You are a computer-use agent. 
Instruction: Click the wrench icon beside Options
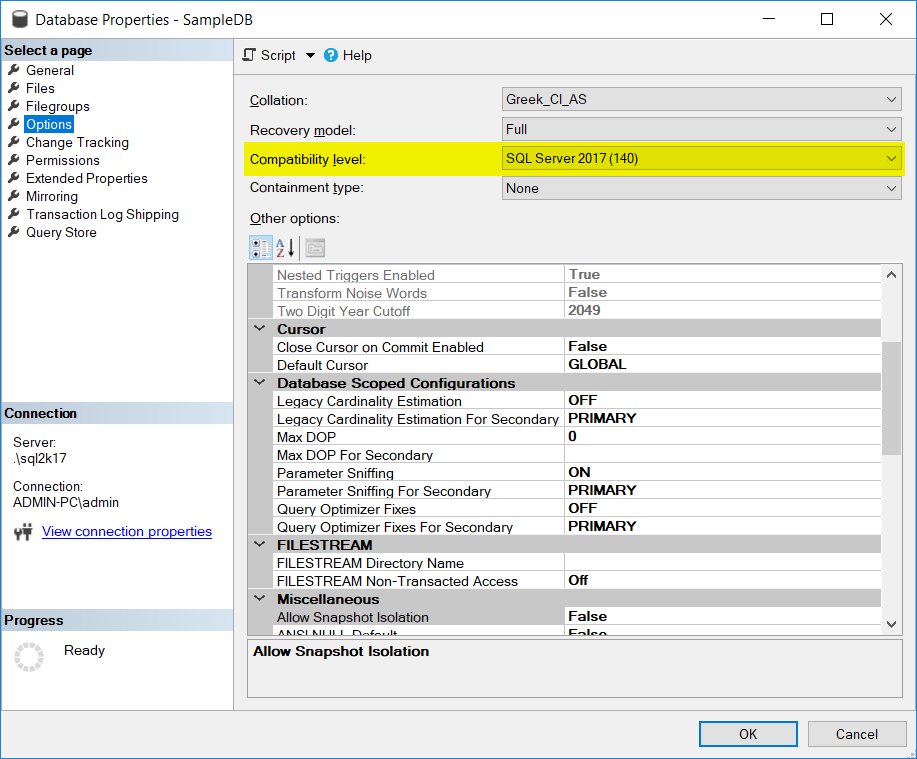pos(14,124)
